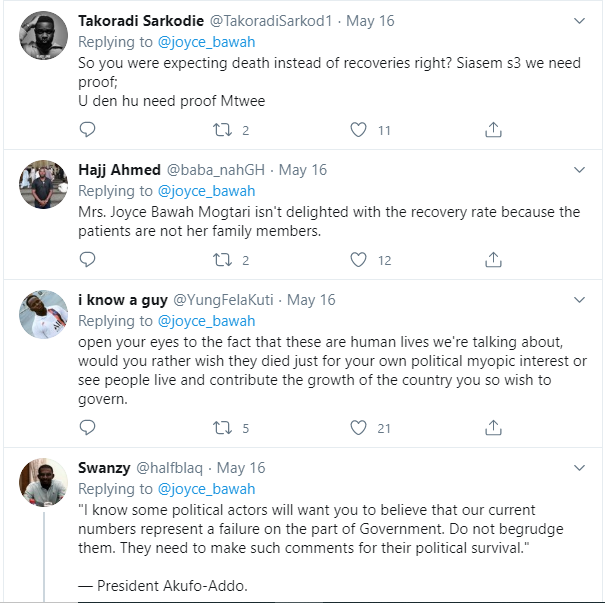Open more options on Takoradi Sarkodie's tweet
Viewport: 605px width, 603px height.
[x=579, y=21]
